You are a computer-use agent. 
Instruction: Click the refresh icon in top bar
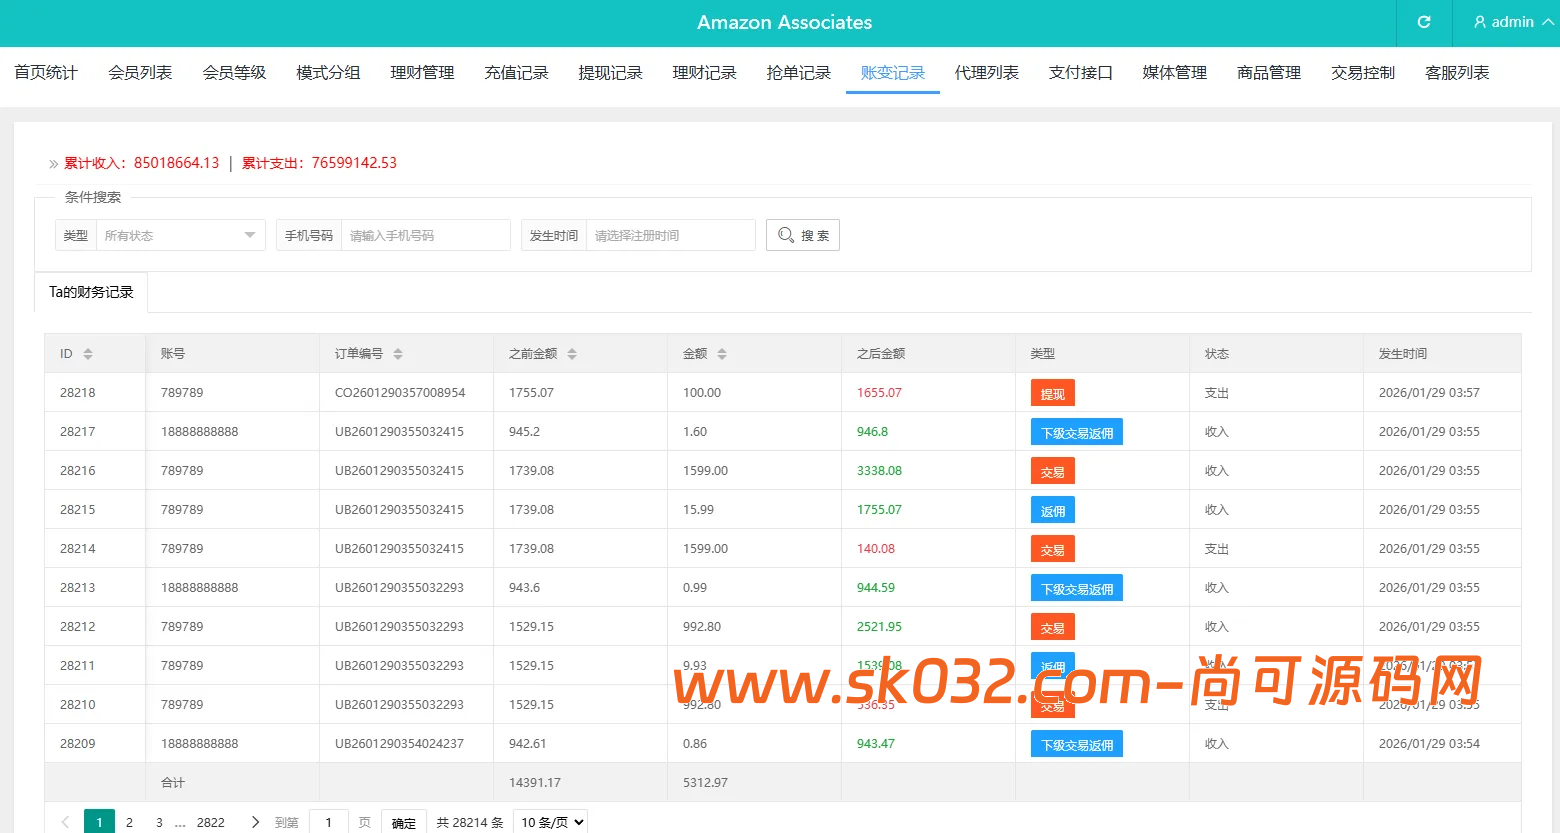click(x=1423, y=22)
